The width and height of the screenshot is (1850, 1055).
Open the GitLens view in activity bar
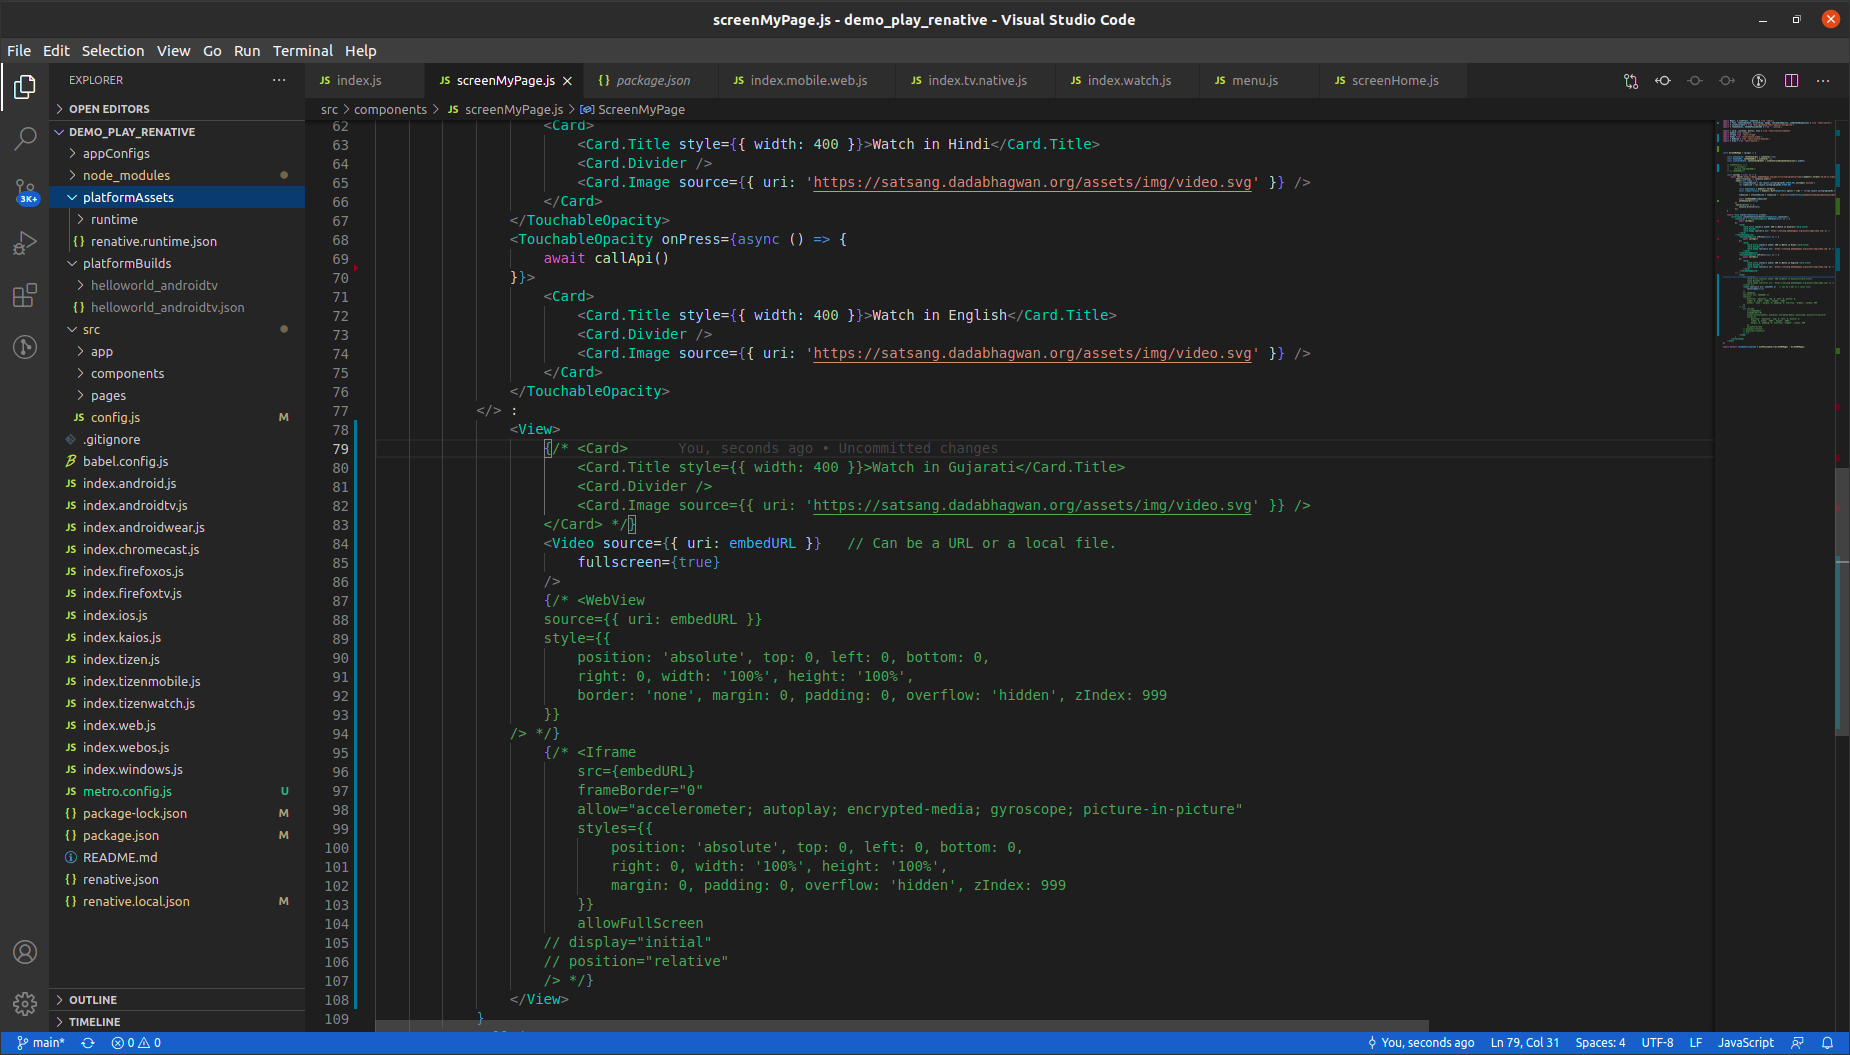pyautogui.click(x=25, y=347)
